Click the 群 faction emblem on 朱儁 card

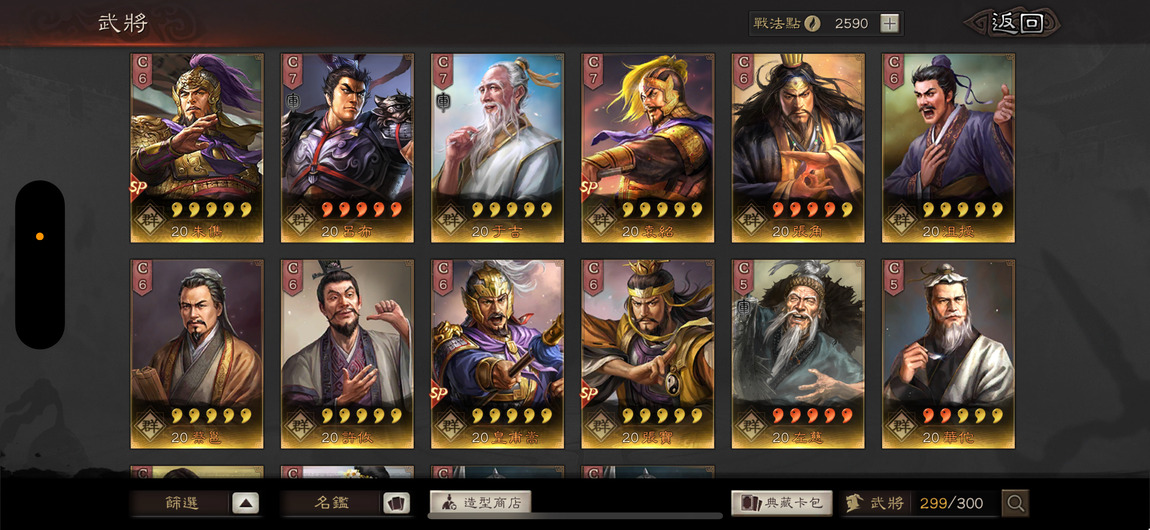coord(150,219)
